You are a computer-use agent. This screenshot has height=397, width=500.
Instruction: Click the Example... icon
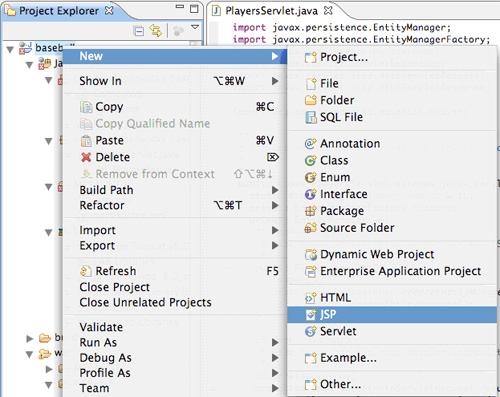(311, 358)
